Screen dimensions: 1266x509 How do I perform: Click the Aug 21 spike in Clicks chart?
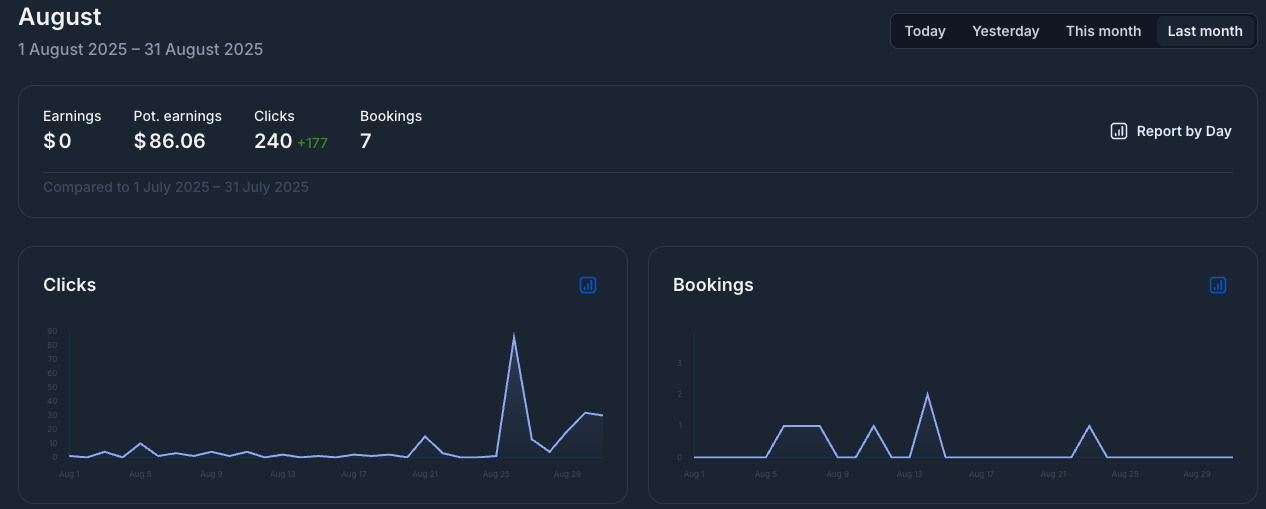pyautogui.click(x=425, y=436)
